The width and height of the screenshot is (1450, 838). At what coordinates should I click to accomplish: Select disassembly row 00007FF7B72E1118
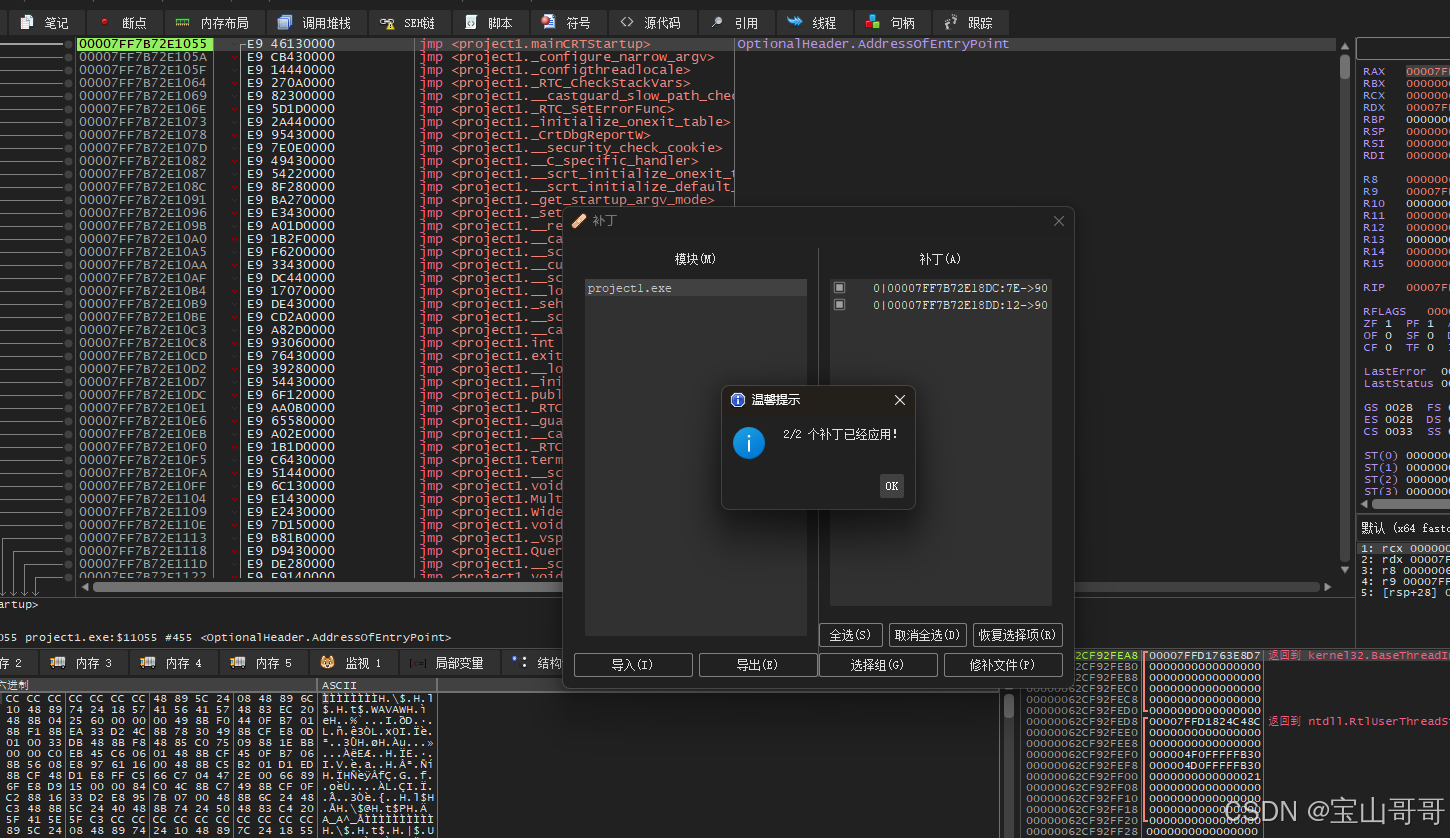click(143, 551)
